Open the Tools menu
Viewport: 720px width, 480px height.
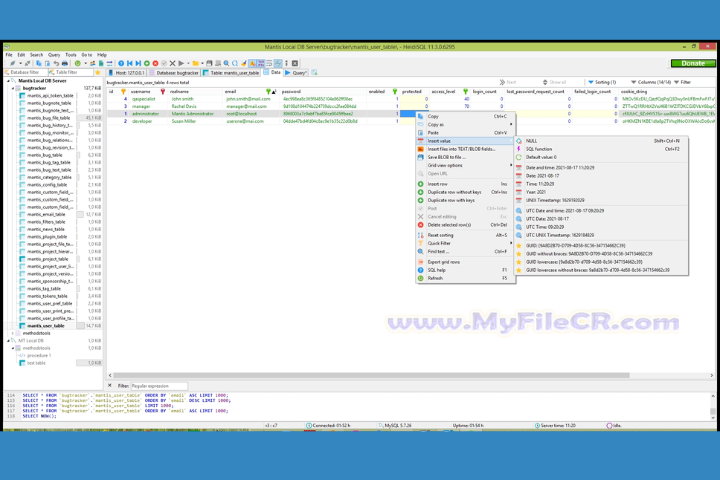point(70,55)
